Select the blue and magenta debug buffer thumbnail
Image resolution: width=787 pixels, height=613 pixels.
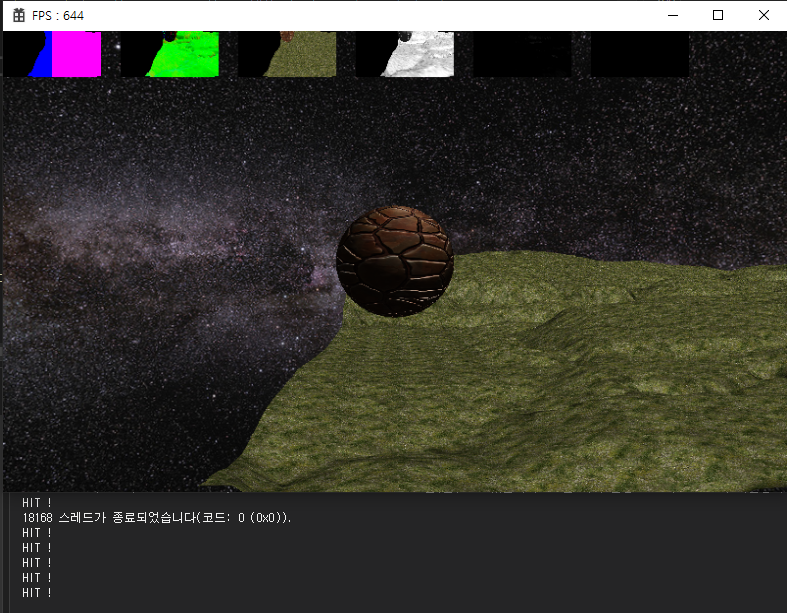(x=52, y=54)
